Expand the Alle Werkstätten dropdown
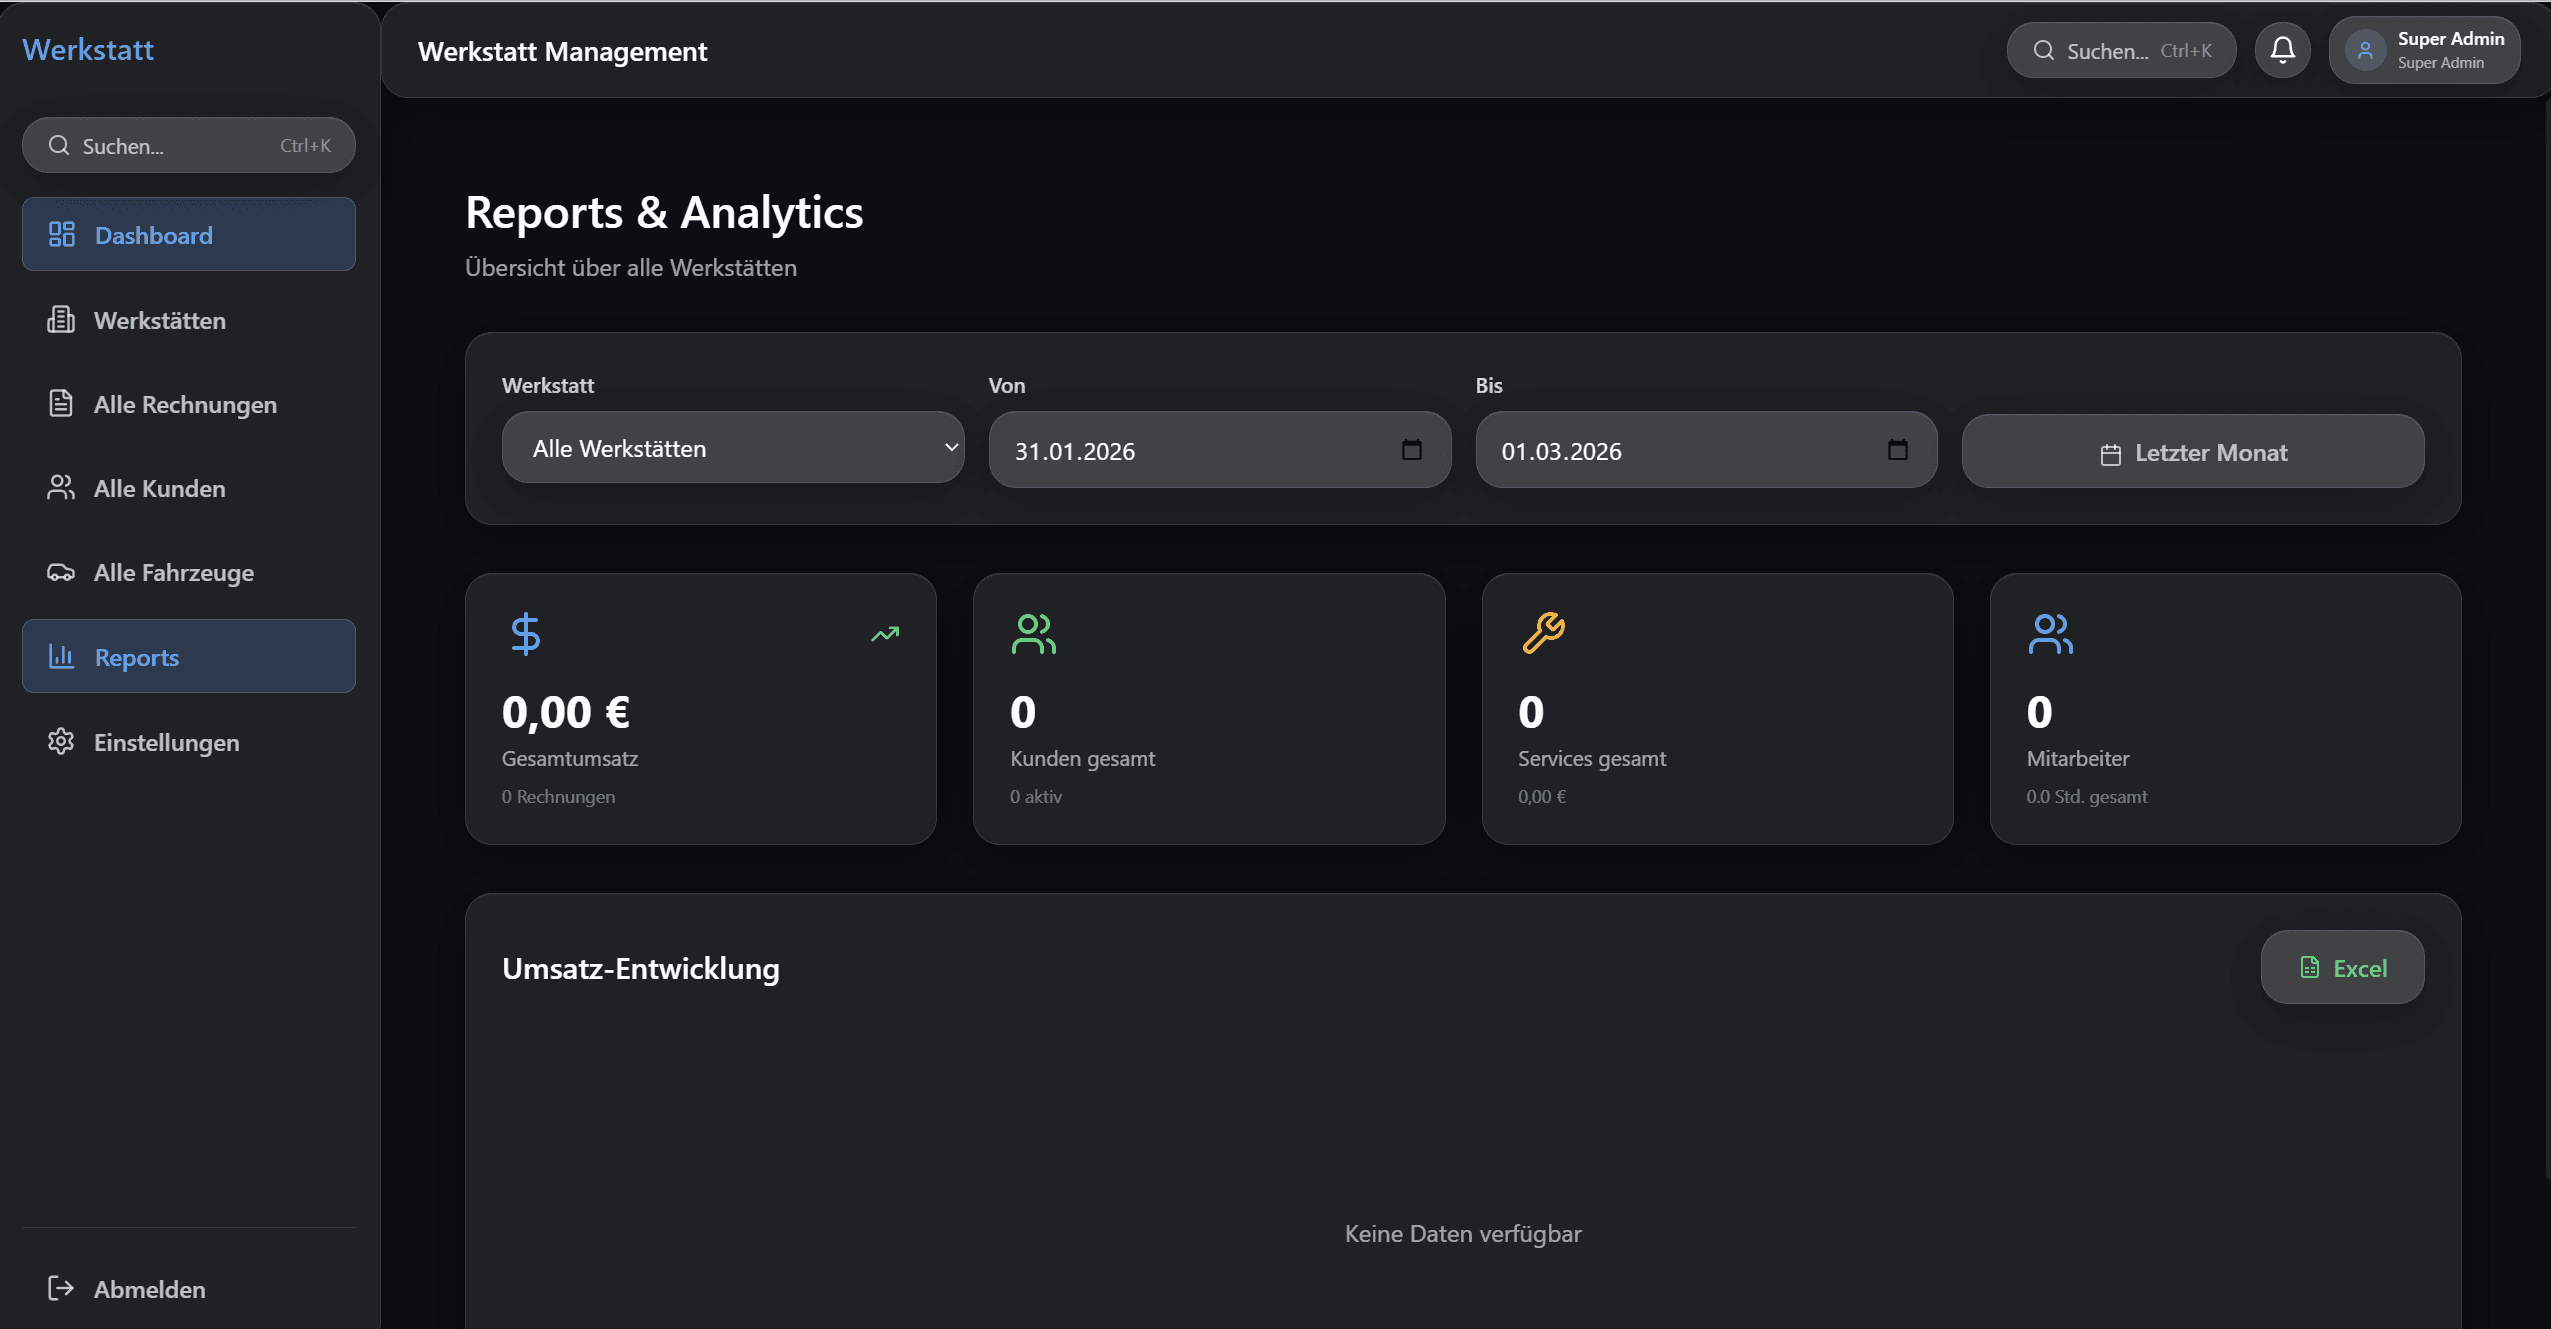 pos(732,448)
